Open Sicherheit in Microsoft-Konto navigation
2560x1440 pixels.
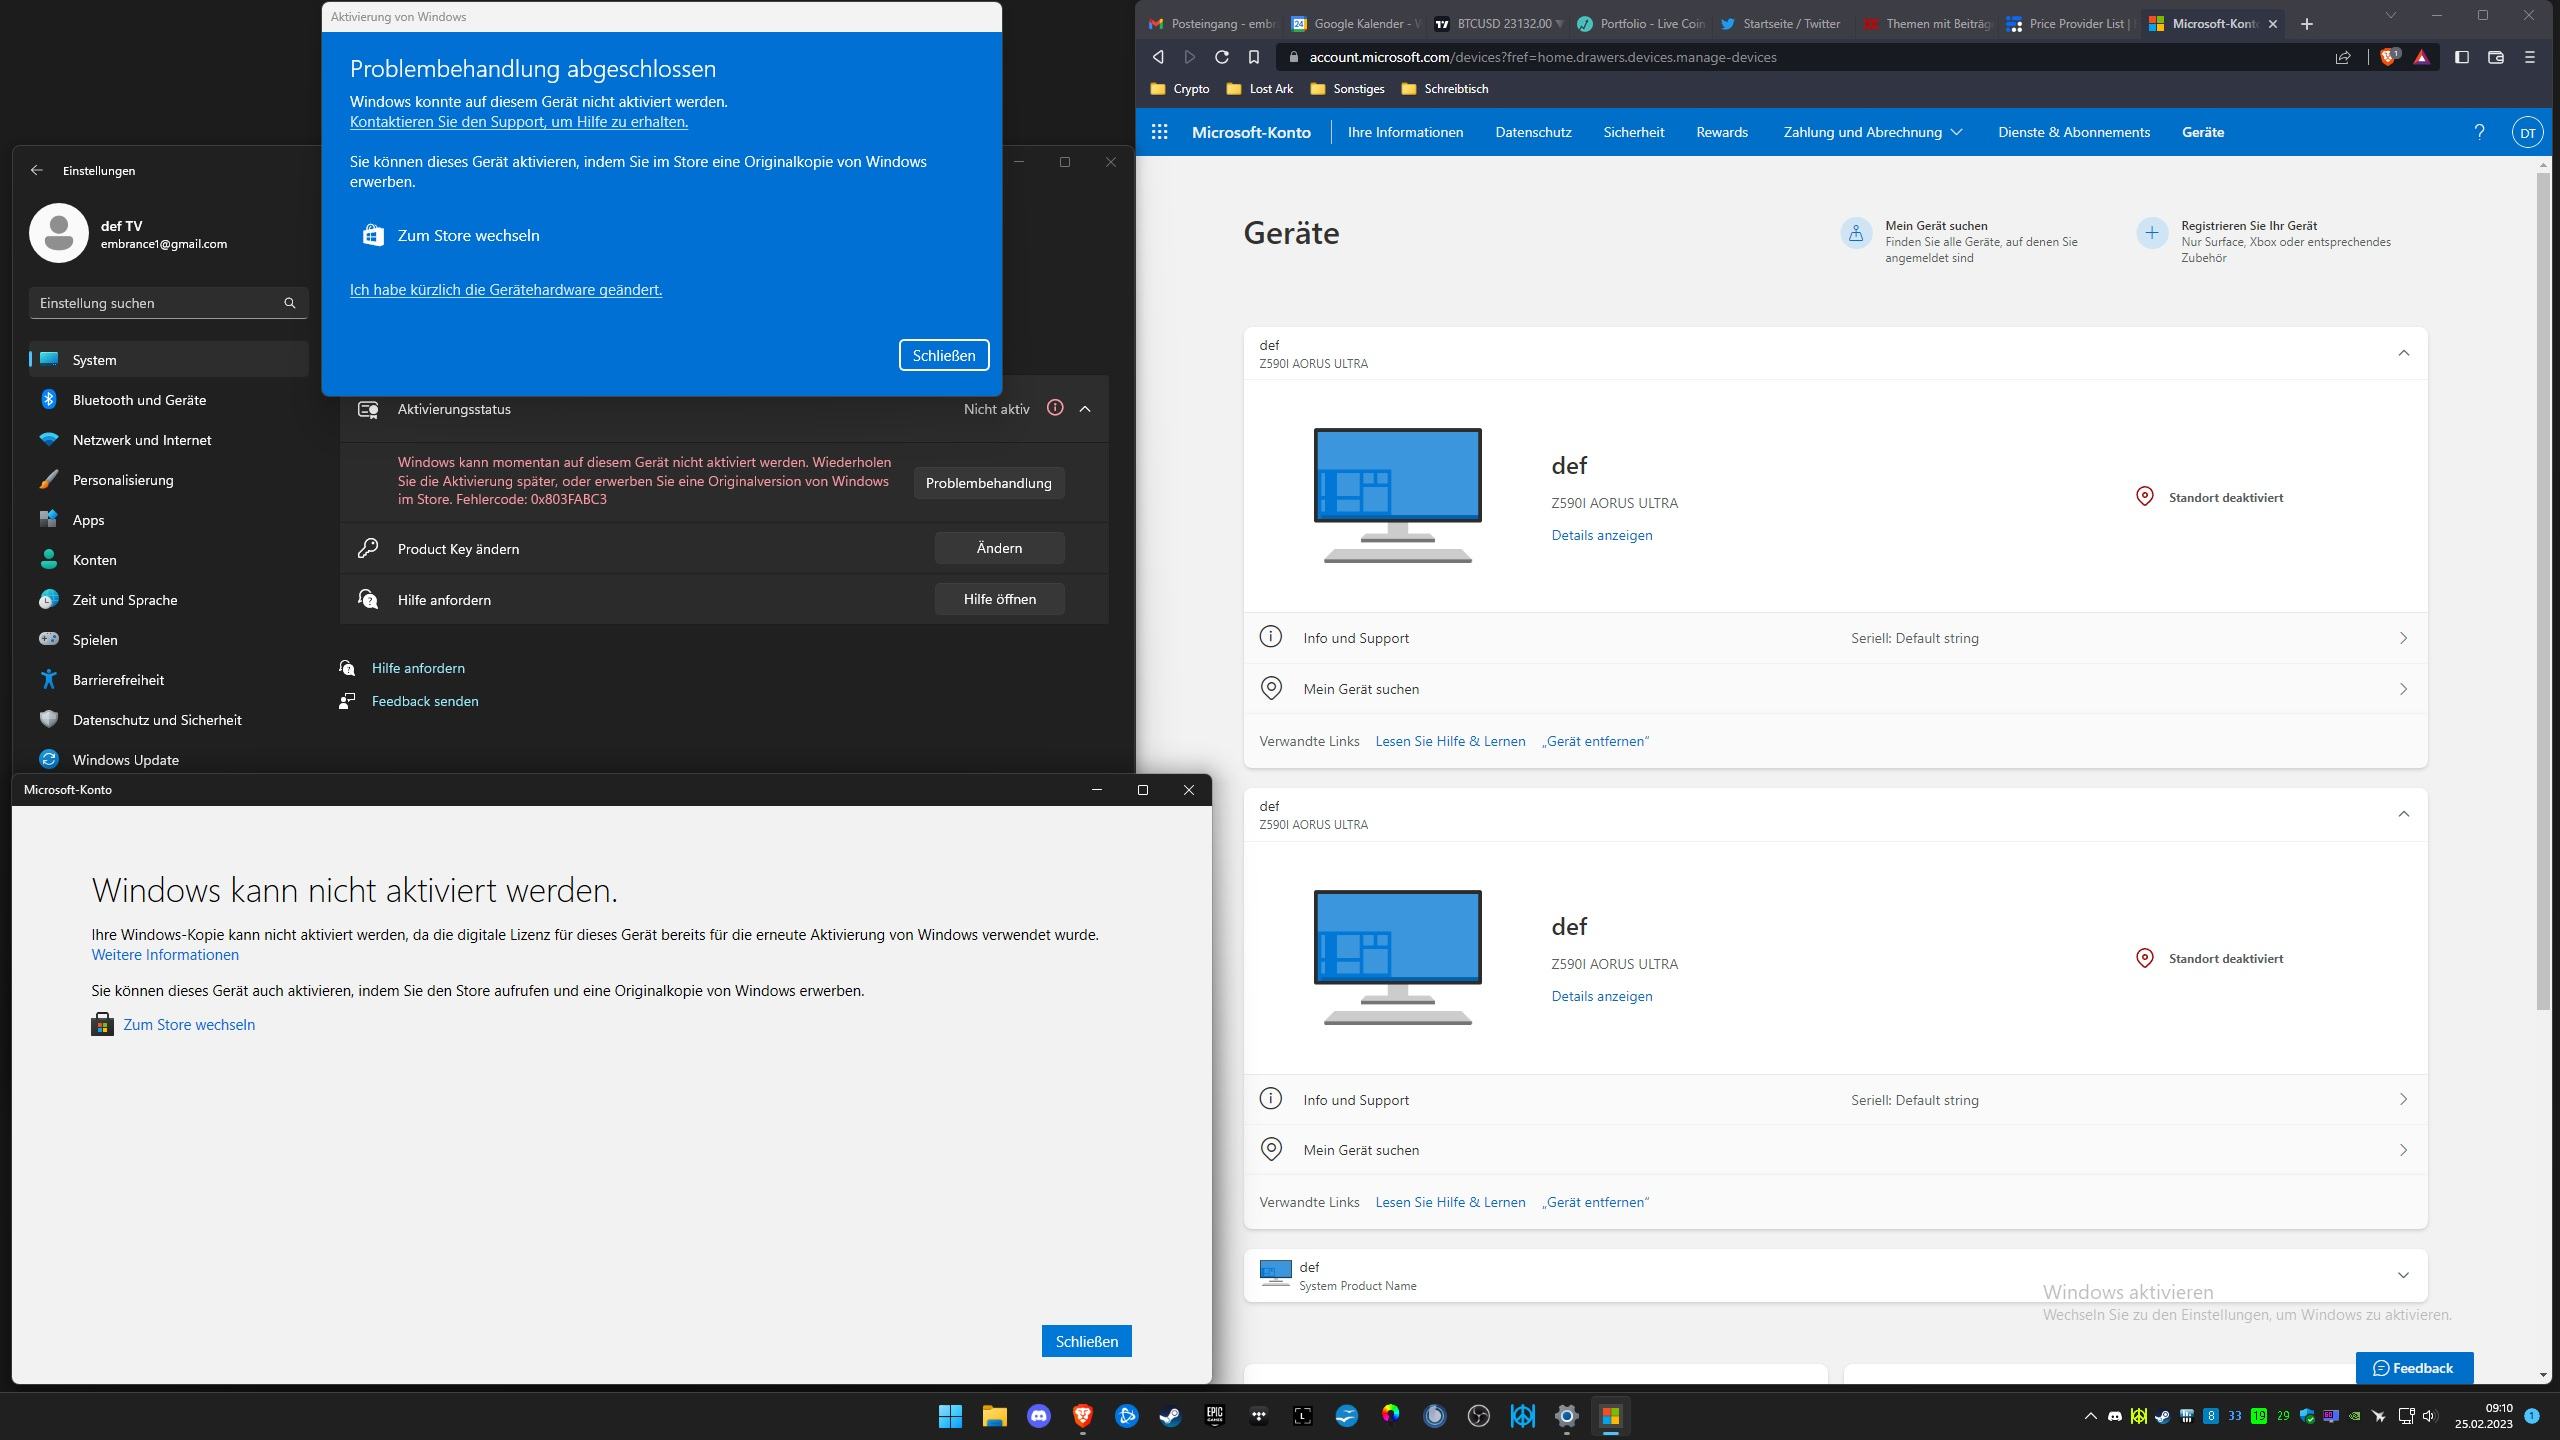[x=1633, y=132]
